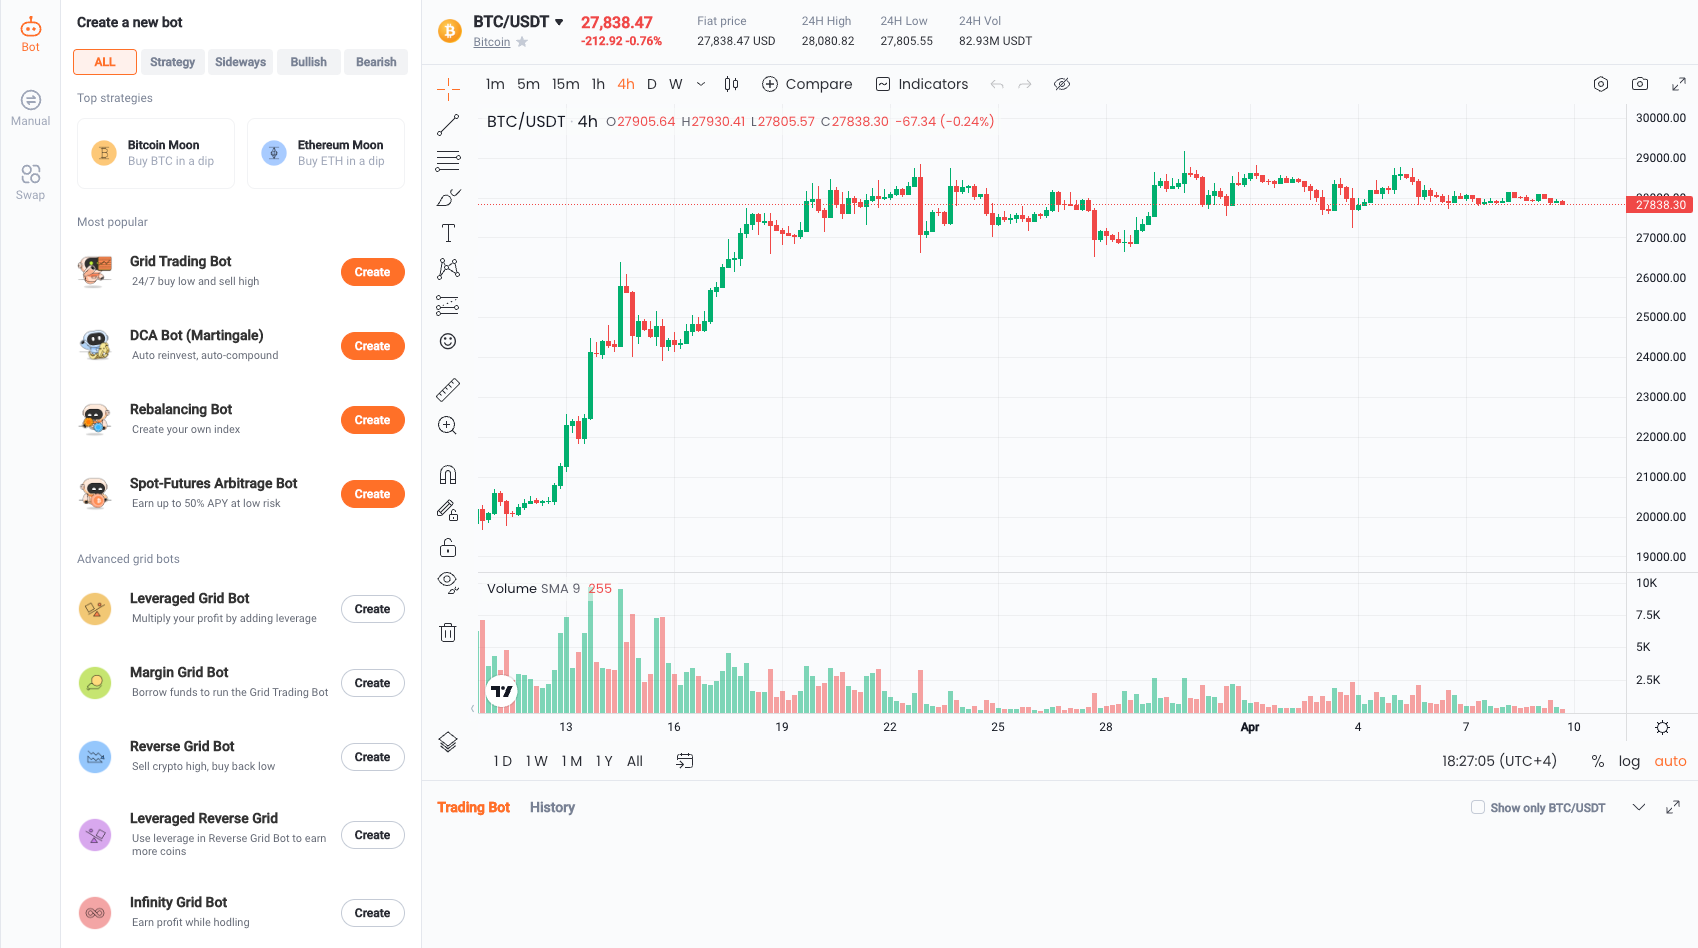The image size is (1698, 948).
Task: Toggle percentage scale mode
Action: (x=1598, y=761)
